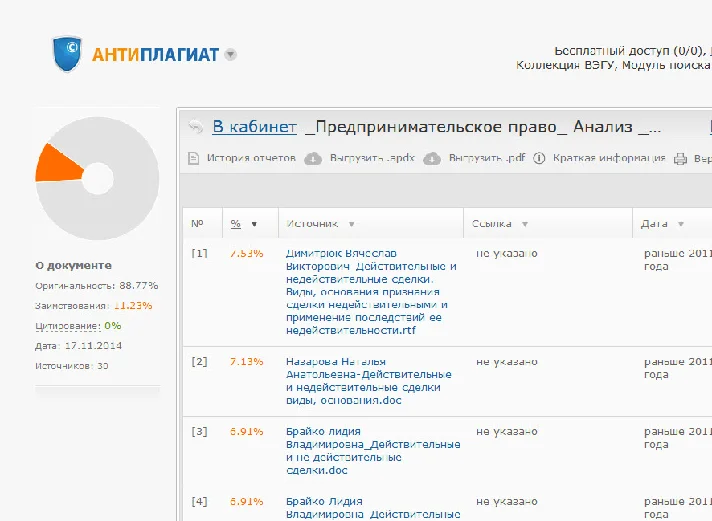712x521 pixels.
Task: Click the back arrow icon before В кабинет
Action: pos(196,127)
